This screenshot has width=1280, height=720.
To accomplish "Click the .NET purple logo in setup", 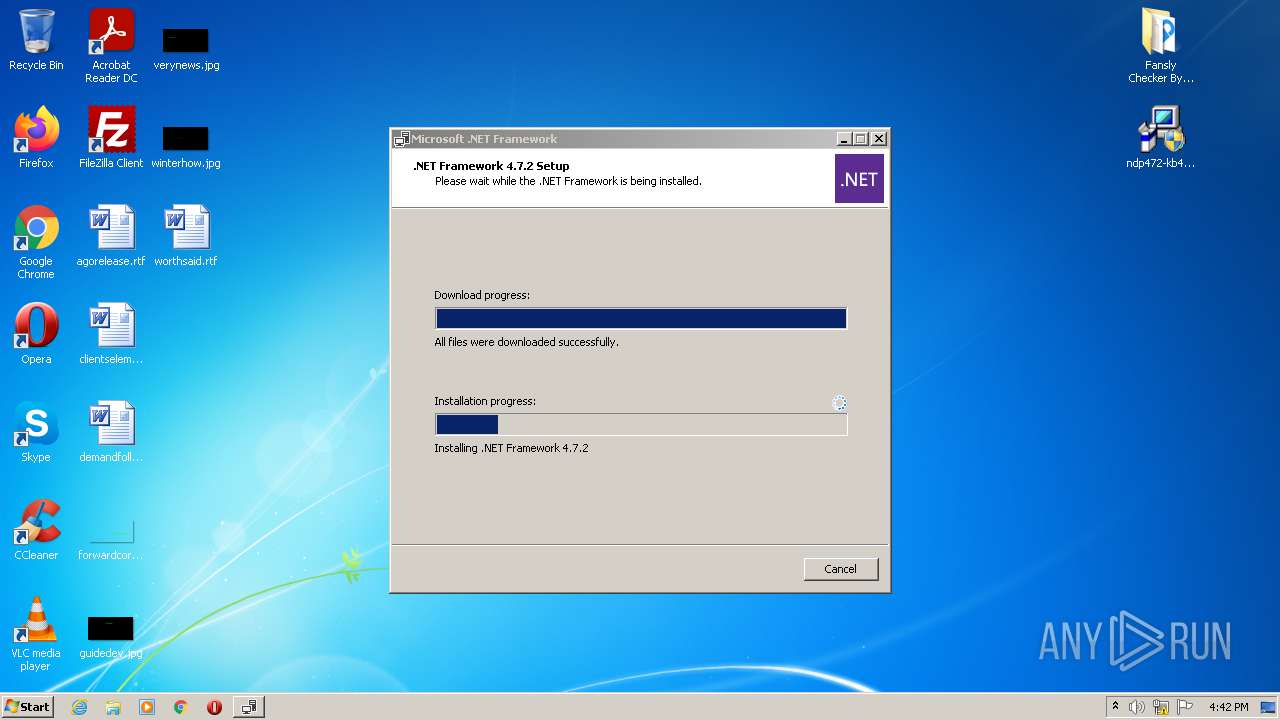I will [859, 179].
